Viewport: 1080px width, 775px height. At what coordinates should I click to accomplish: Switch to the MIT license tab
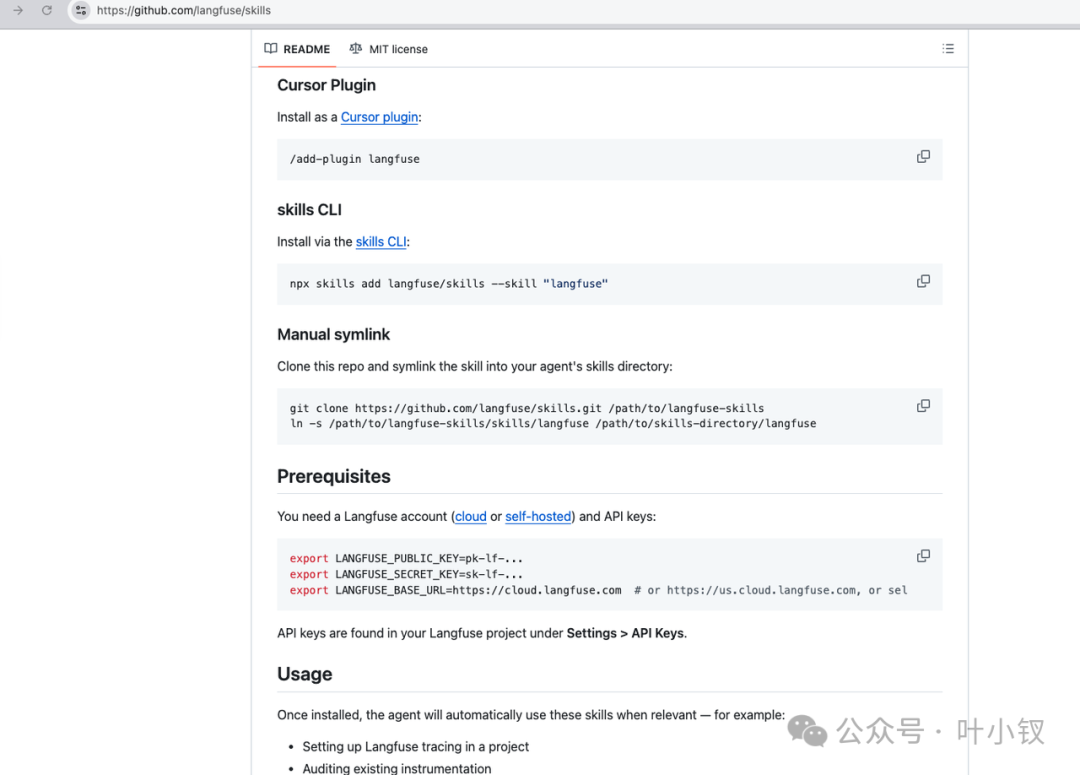pos(388,49)
